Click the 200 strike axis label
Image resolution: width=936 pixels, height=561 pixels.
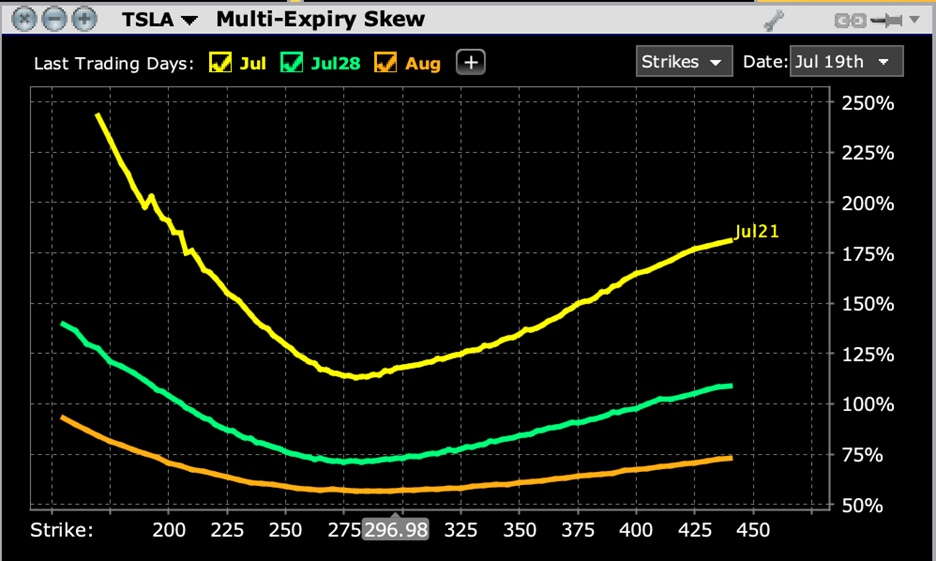point(169,530)
